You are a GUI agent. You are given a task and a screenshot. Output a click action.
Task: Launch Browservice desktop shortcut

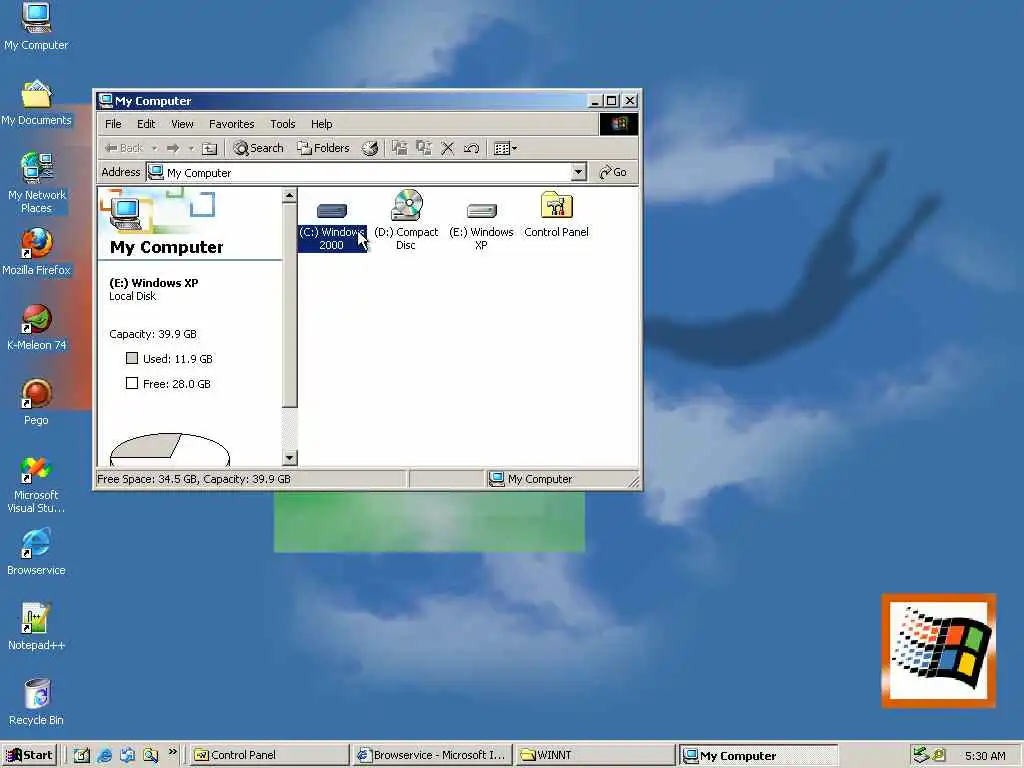coord(36,552)
